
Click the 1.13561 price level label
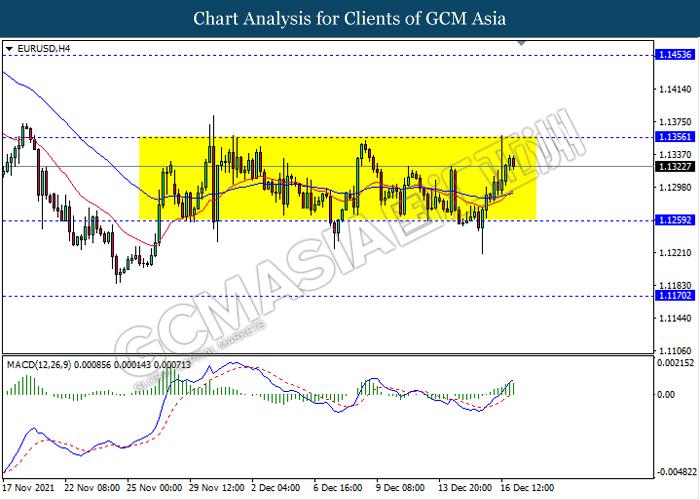[675, 137]
